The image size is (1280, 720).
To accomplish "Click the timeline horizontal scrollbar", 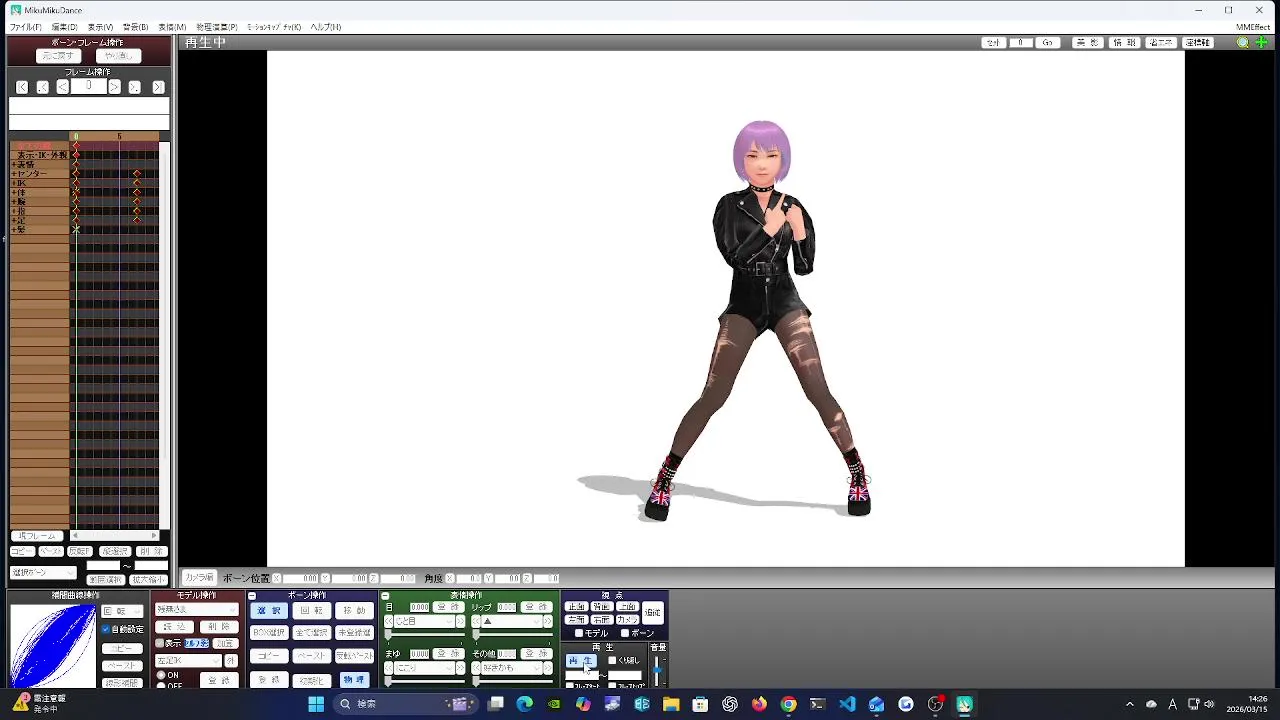I will click(113, 536).
